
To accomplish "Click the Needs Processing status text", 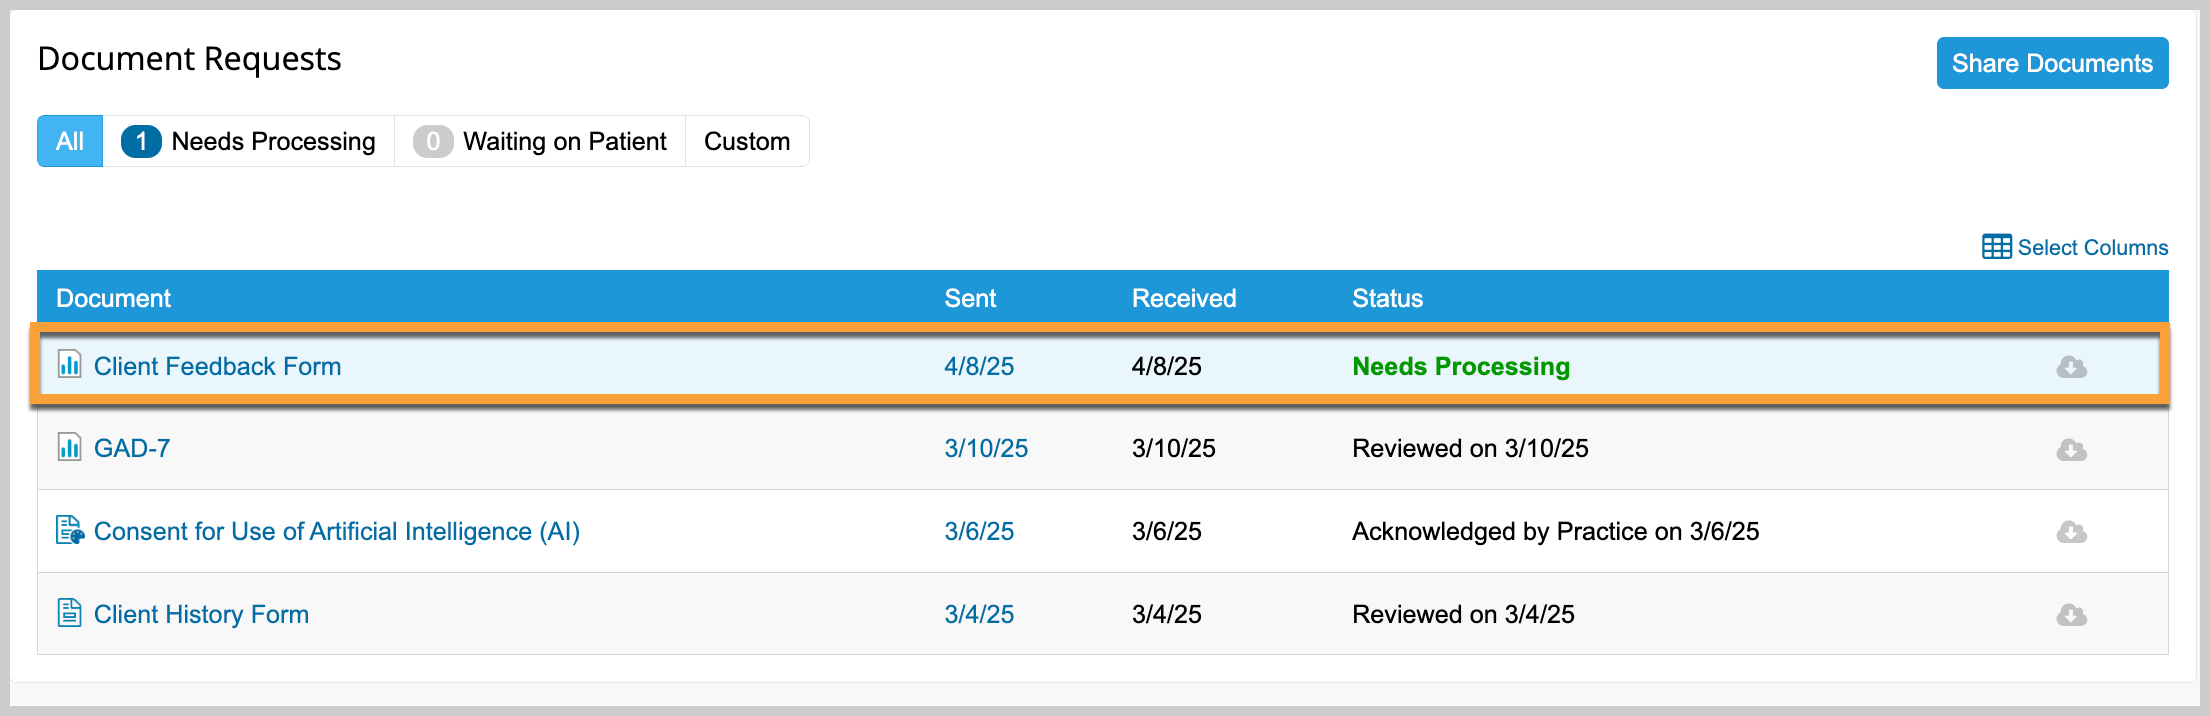I will (x=1461, y=366).
